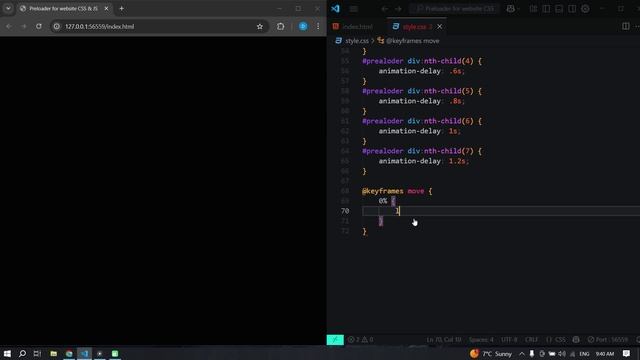
Task: Close the style.css editor tab
Action: point(440,27)
